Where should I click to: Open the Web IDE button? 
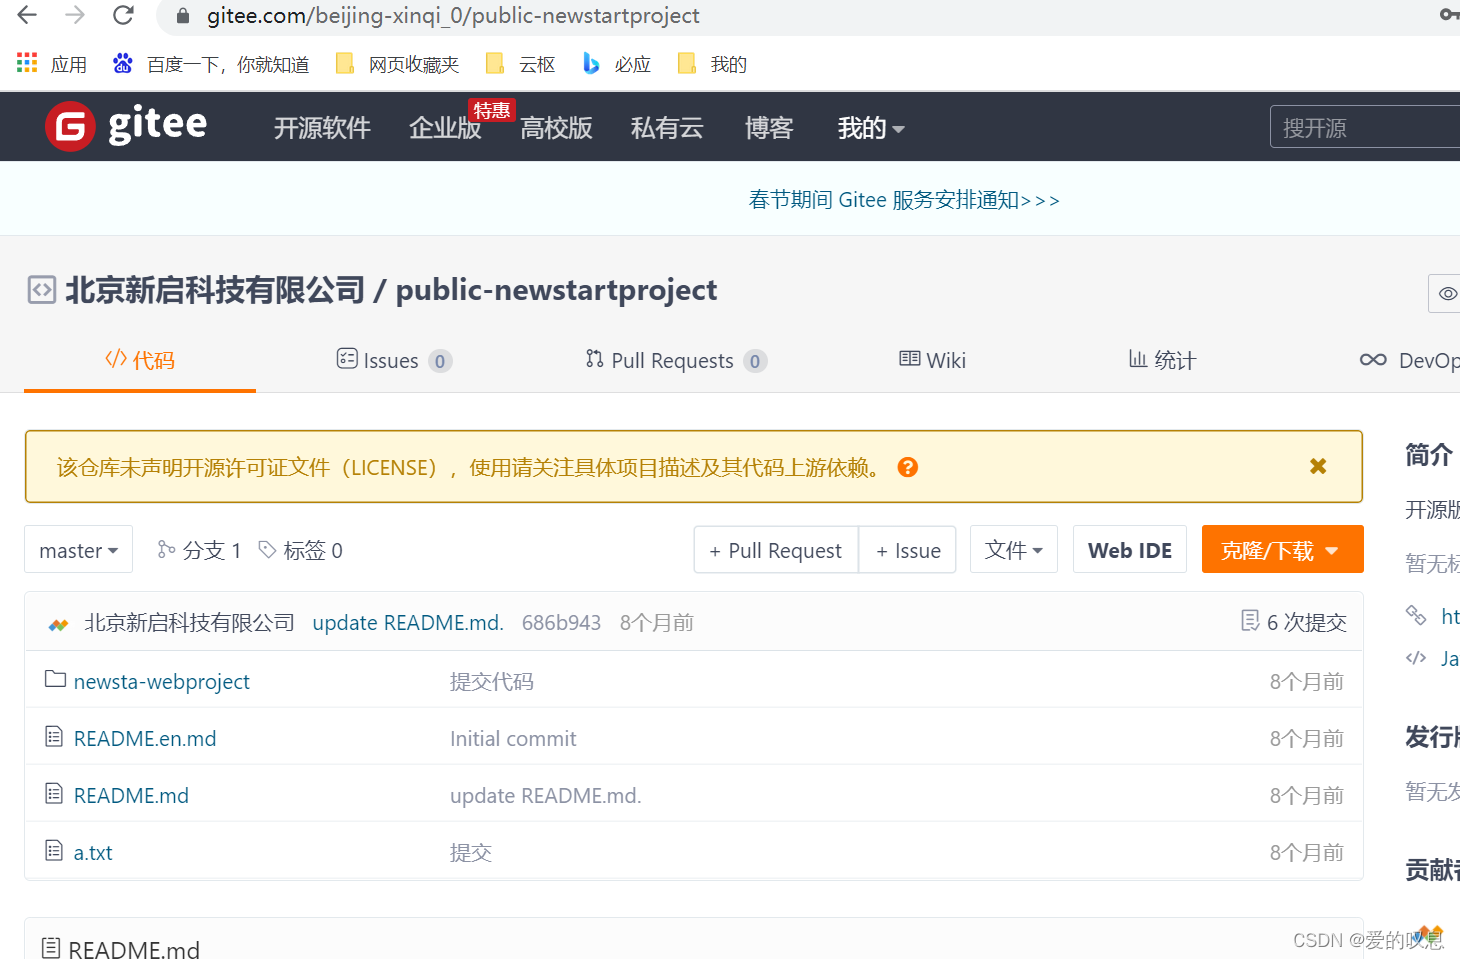1130,549
